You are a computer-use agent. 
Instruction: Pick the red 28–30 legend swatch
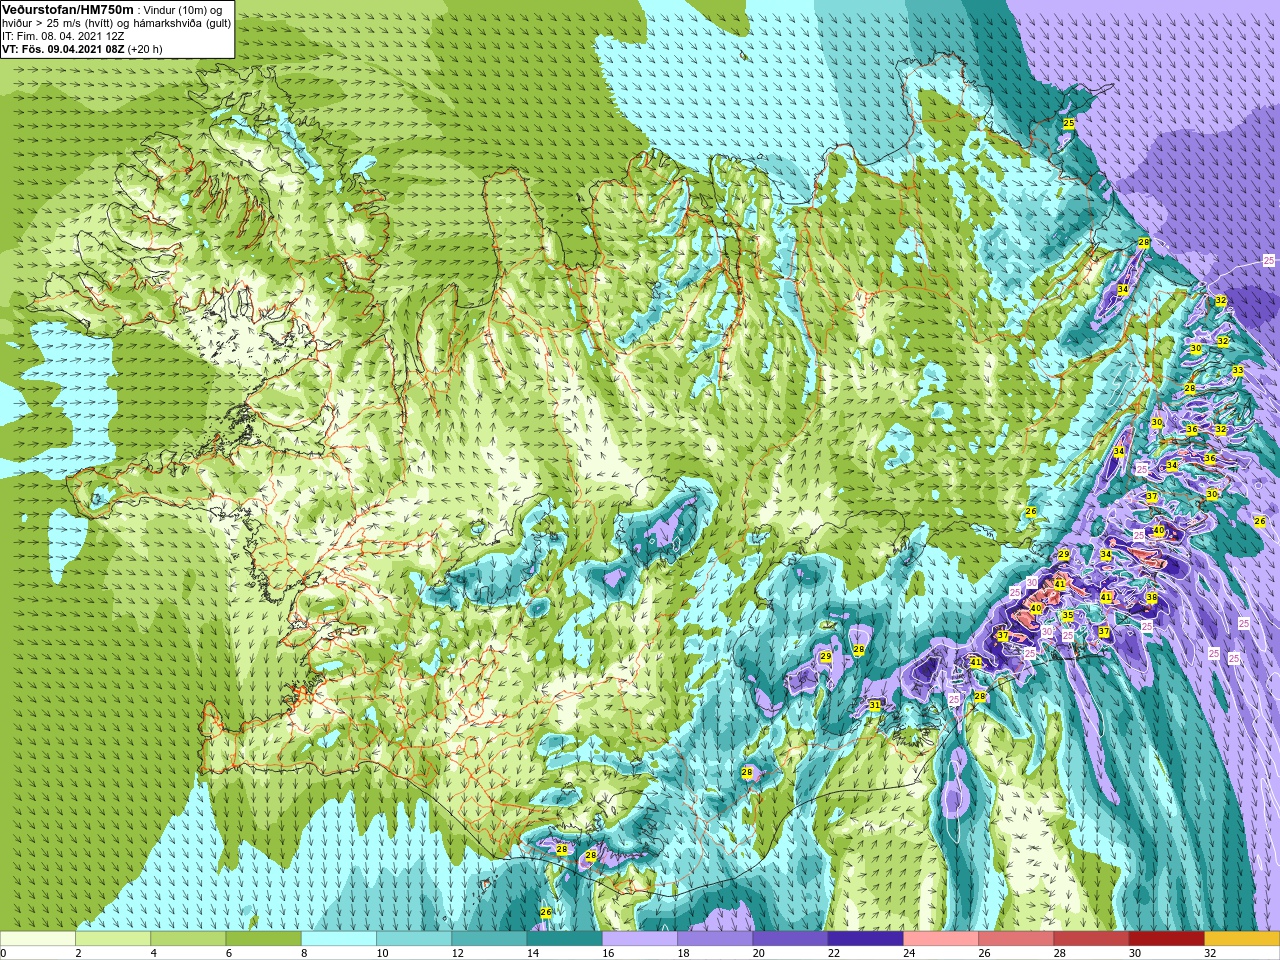point(1092,939)
